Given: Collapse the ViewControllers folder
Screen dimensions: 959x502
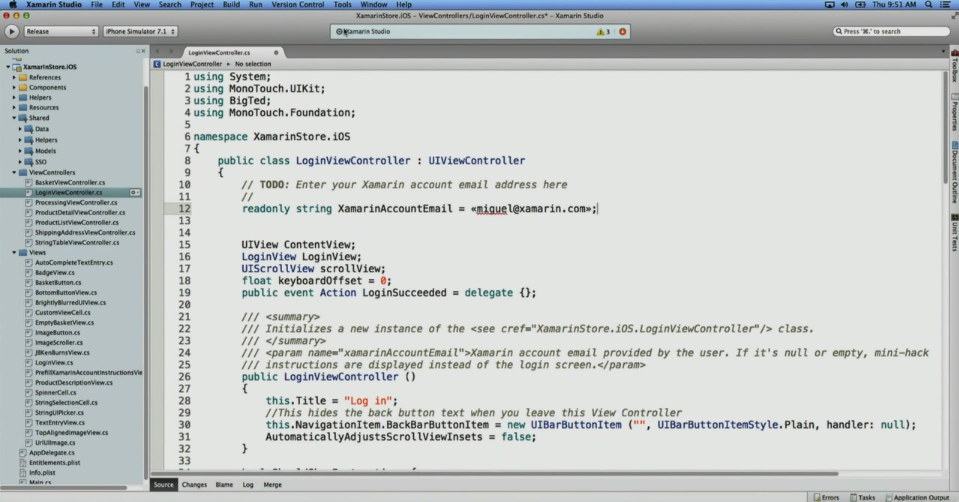Looking at the screenshot, I should point(14,172).
